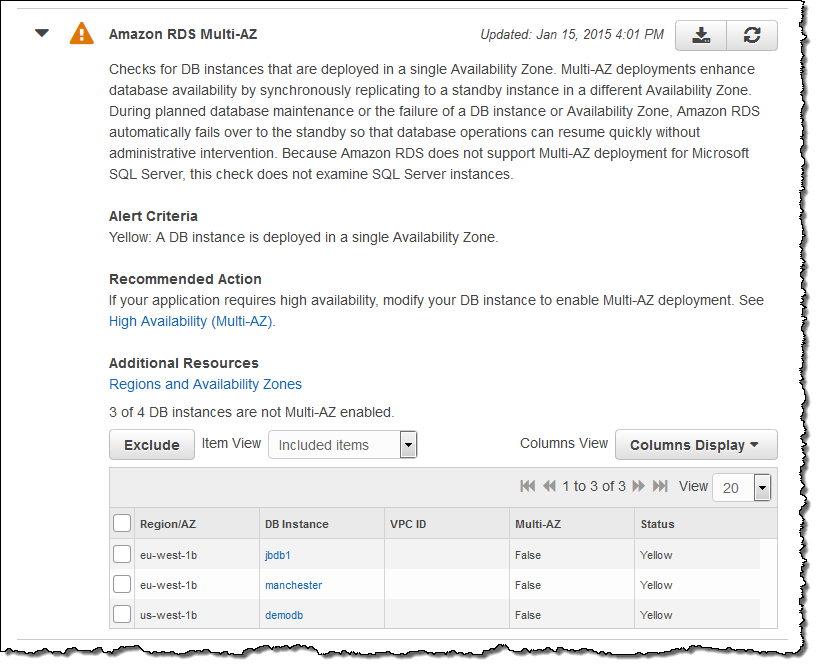Click the orange warning alert icon
Viewport: 817px width, 665px height.
click(x=82, y=33)
